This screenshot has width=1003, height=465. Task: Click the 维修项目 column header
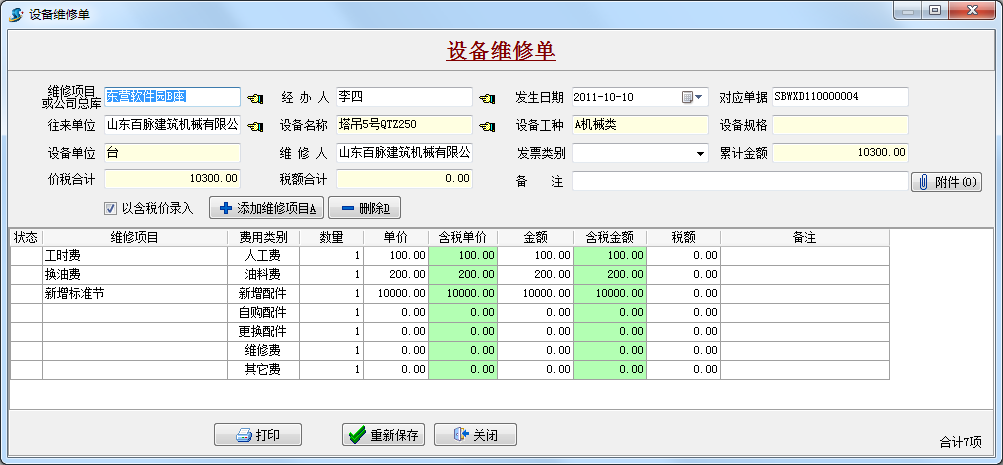pos(135,237)
